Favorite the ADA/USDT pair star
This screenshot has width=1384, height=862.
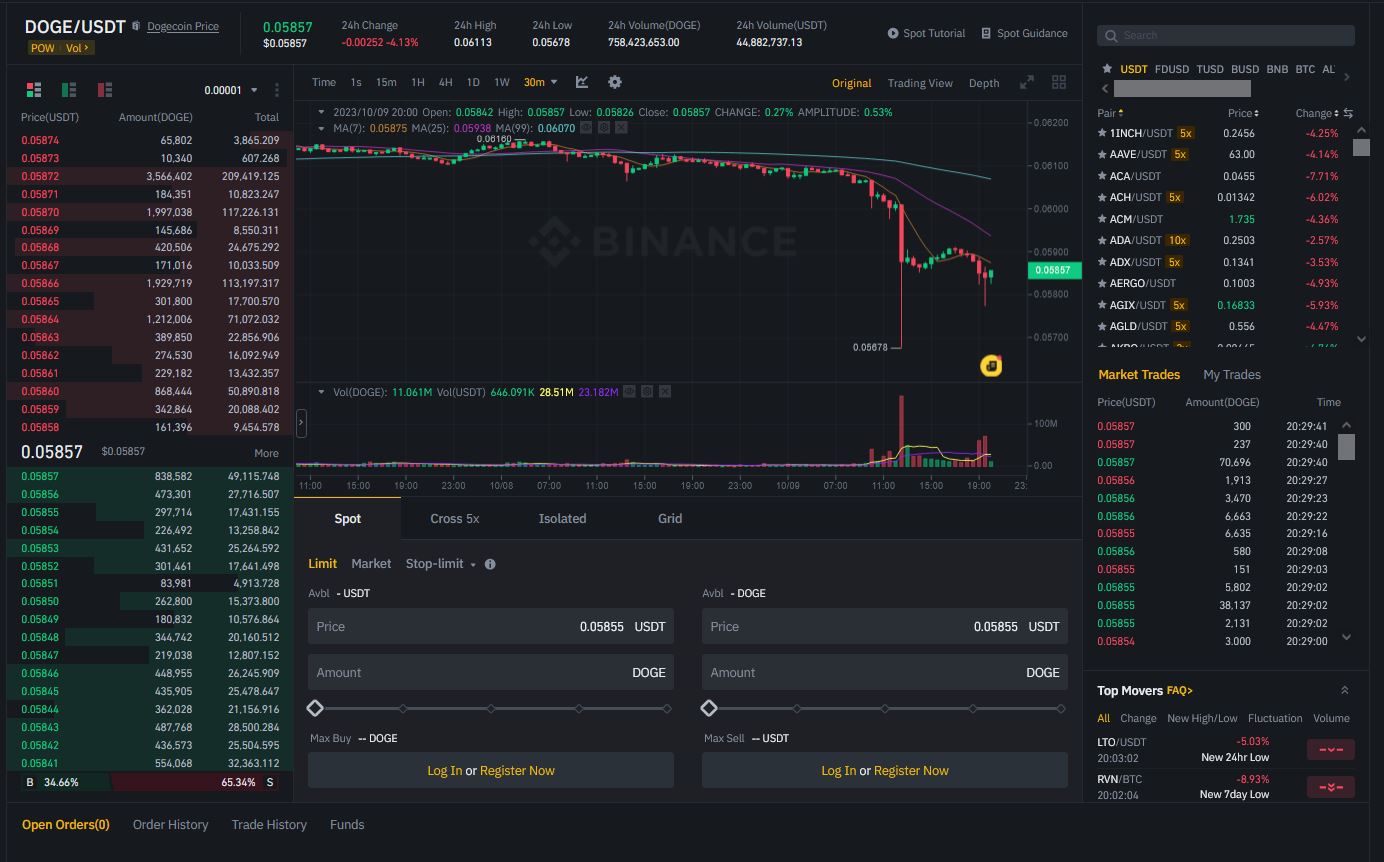[x=1102, y=240]
